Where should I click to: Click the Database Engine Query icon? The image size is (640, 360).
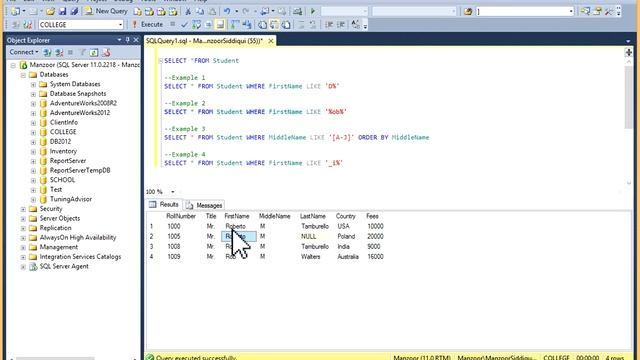[137, 11]
